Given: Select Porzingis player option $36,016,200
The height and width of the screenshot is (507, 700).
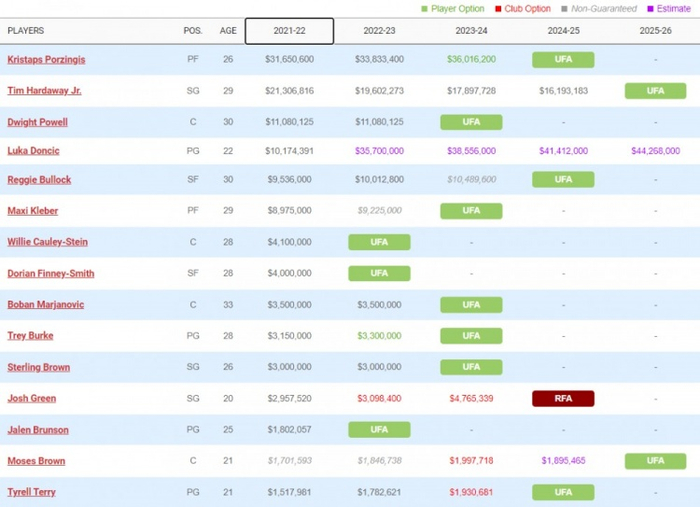Looking at the screenshot, I should 471,59.
